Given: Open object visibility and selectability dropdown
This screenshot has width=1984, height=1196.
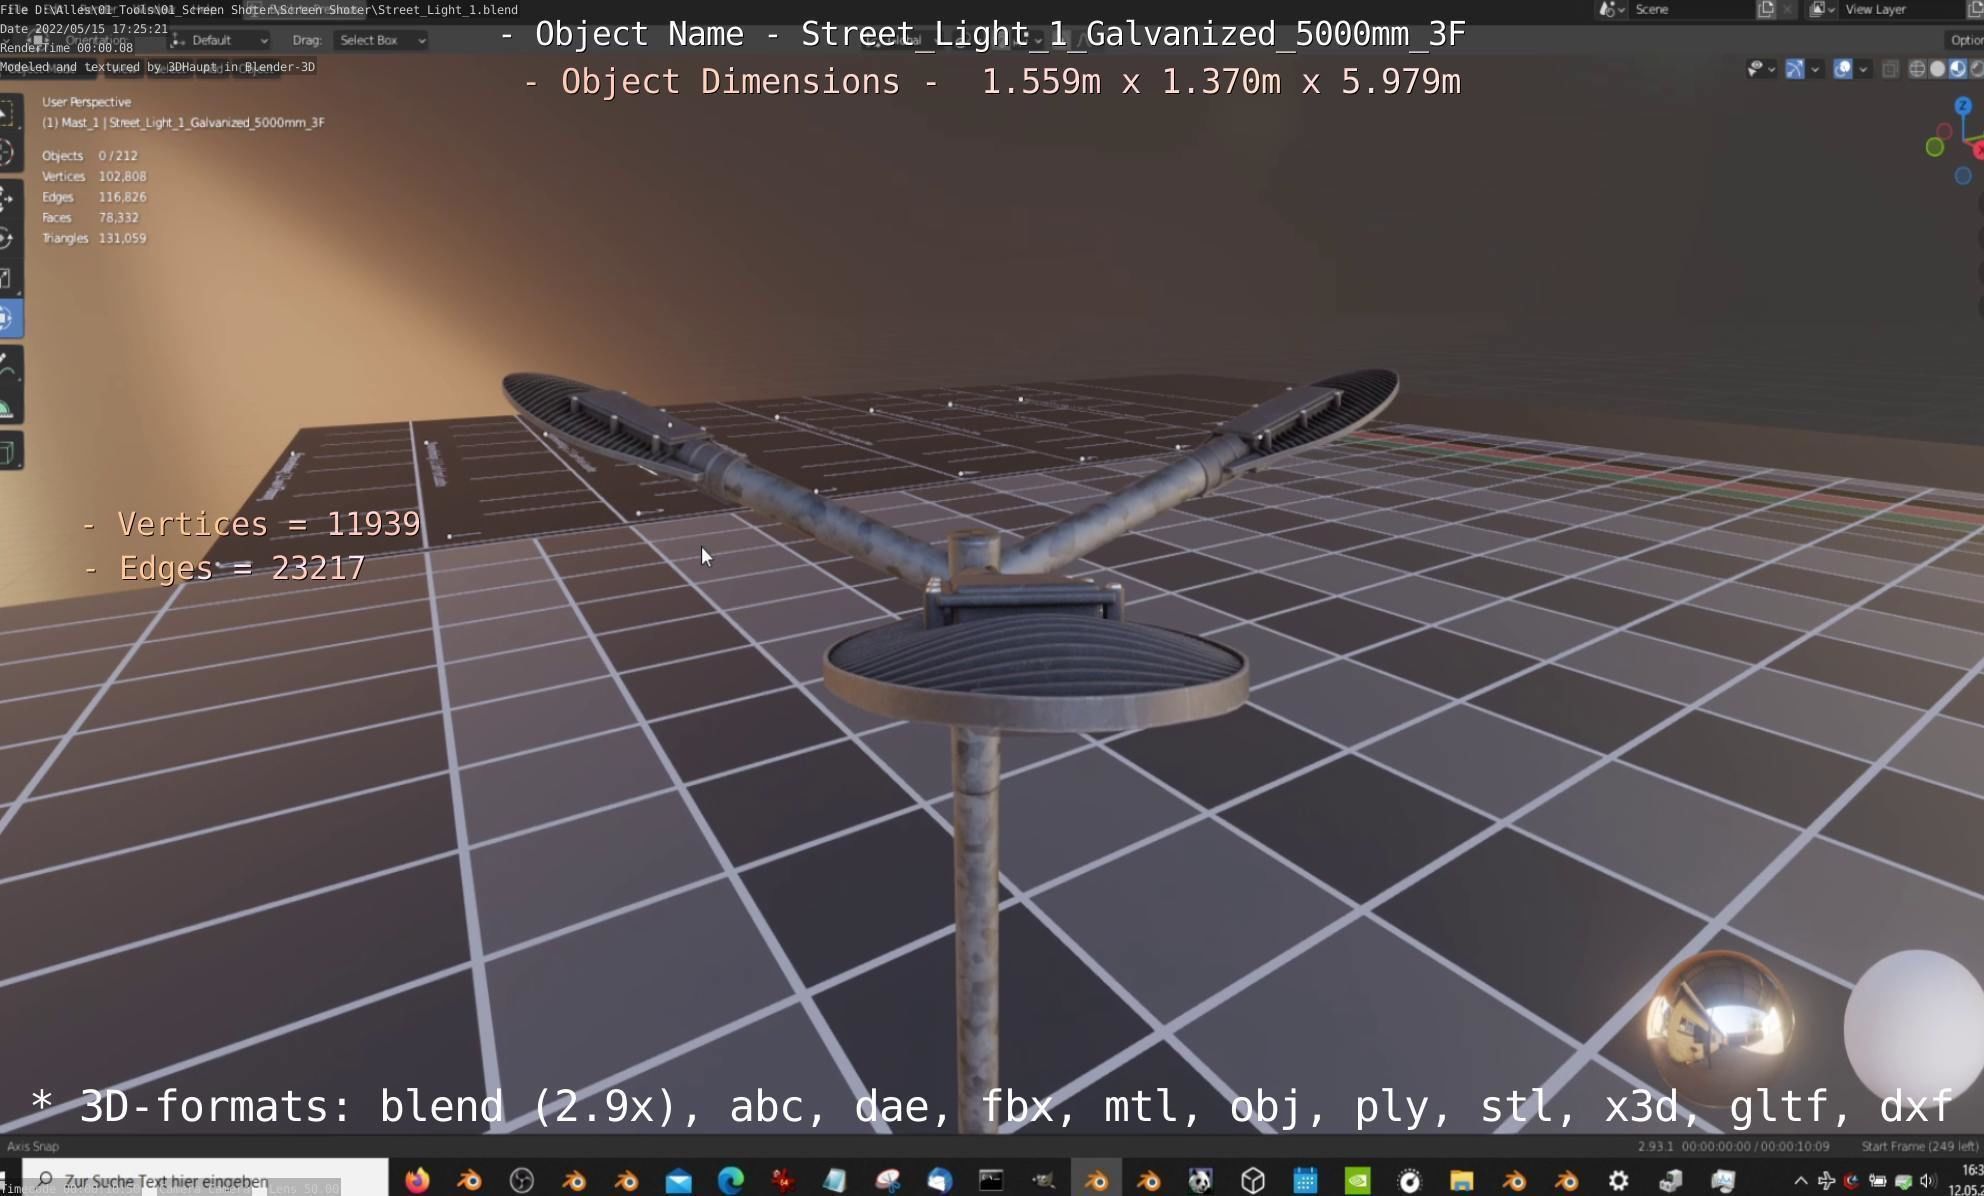Looking at the screenshot, I should [x=1760, y=69].
